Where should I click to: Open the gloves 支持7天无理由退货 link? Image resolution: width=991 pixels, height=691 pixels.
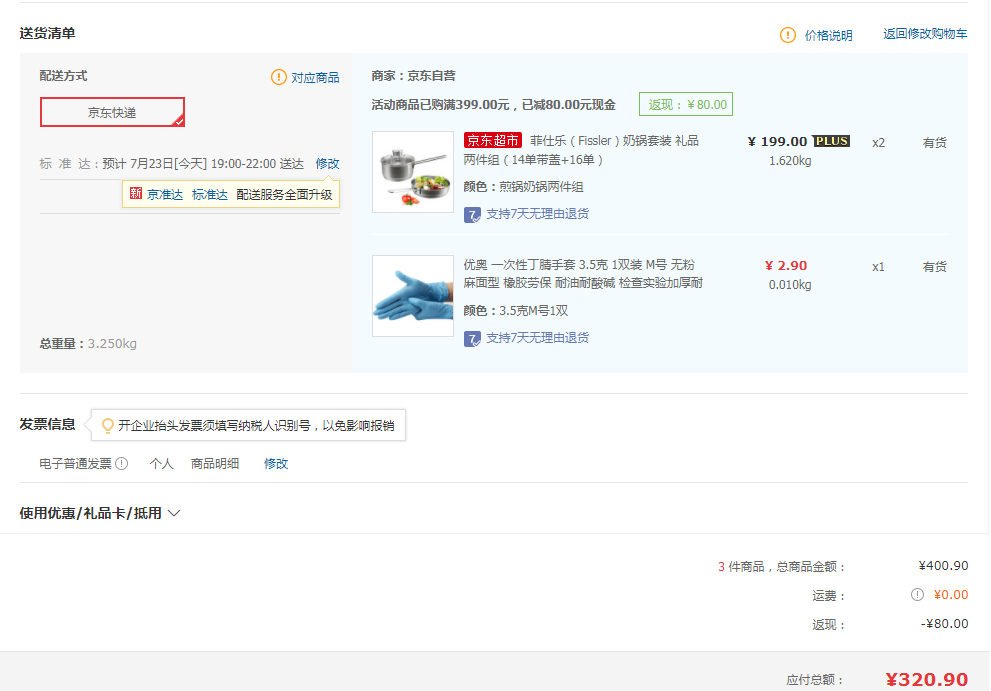[537, 338]
